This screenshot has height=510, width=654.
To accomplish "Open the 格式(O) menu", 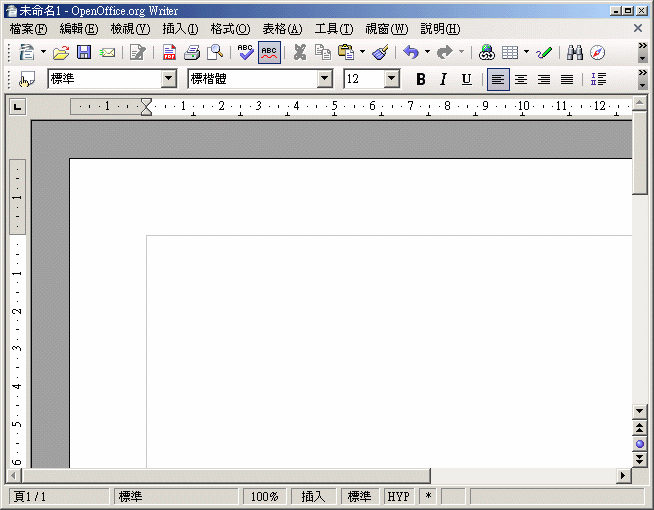I will (230, 29).
